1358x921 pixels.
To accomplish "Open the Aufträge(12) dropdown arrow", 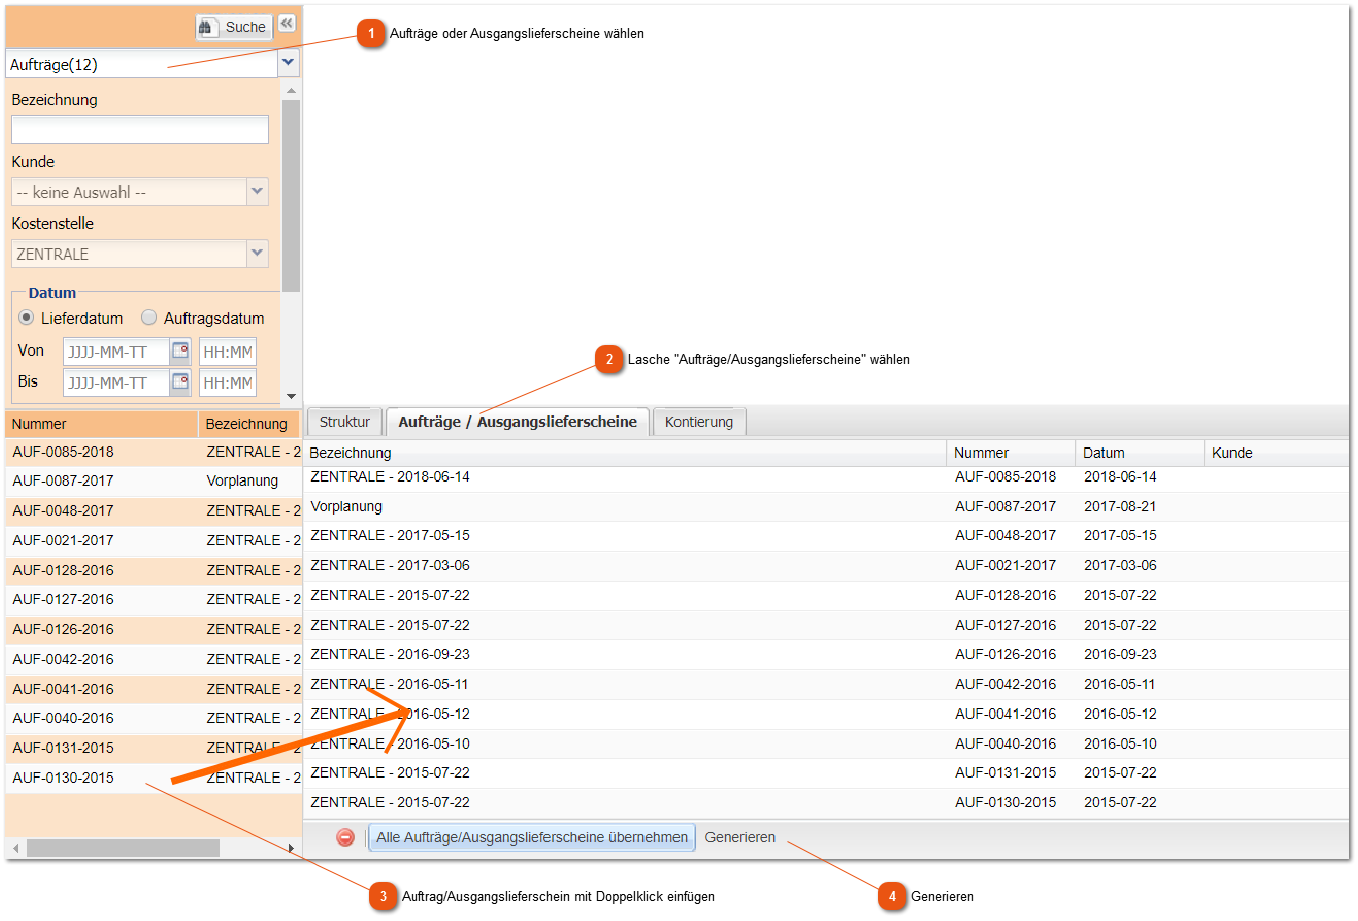I will (x=288, y=63).
